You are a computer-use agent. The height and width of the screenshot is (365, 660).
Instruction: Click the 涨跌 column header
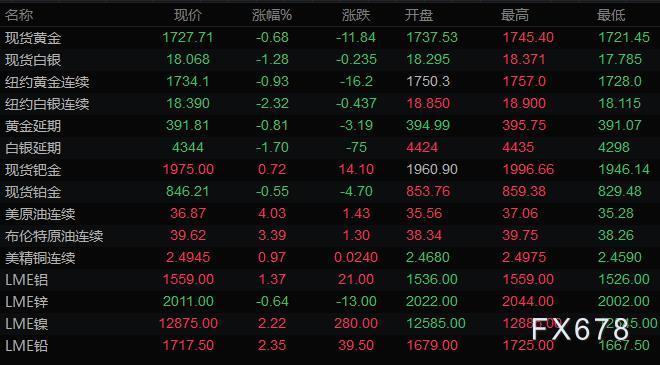(356, 16)
